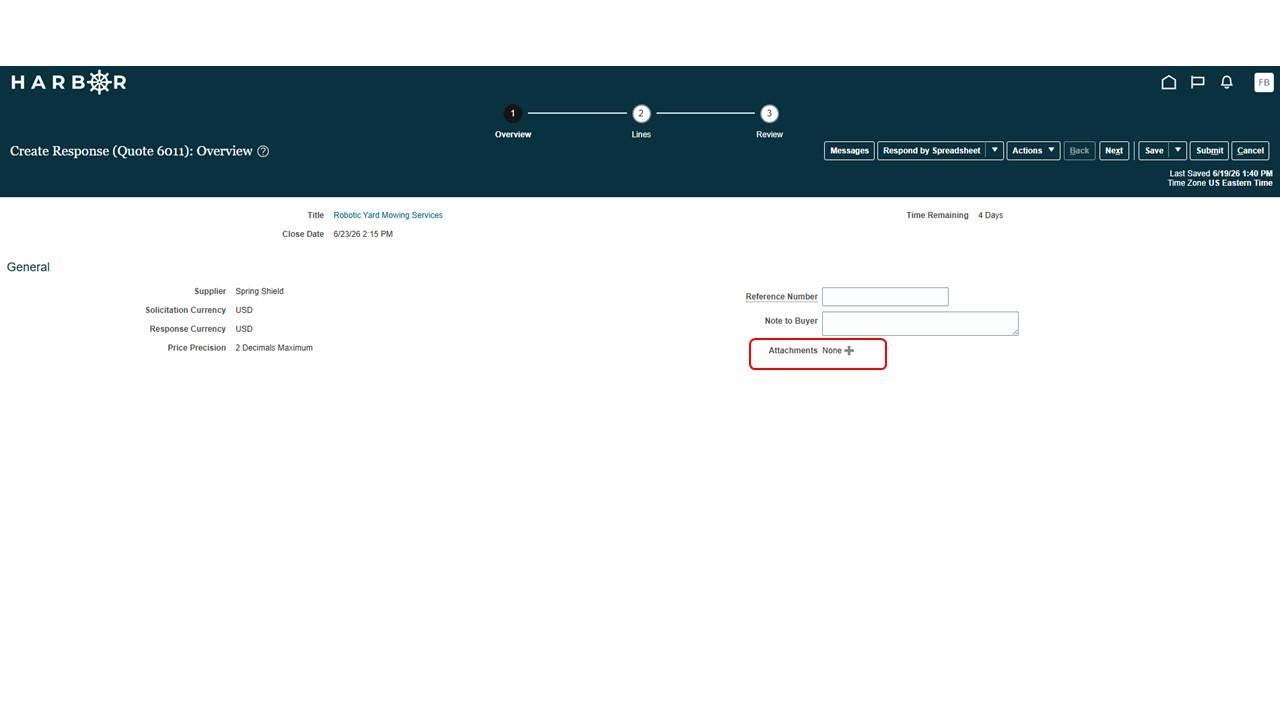Image resolution: width=1280 pixels, height=720 pixels.
Task: Select the close date 6/23/26 2:15 PM
Action: (363, 234)
